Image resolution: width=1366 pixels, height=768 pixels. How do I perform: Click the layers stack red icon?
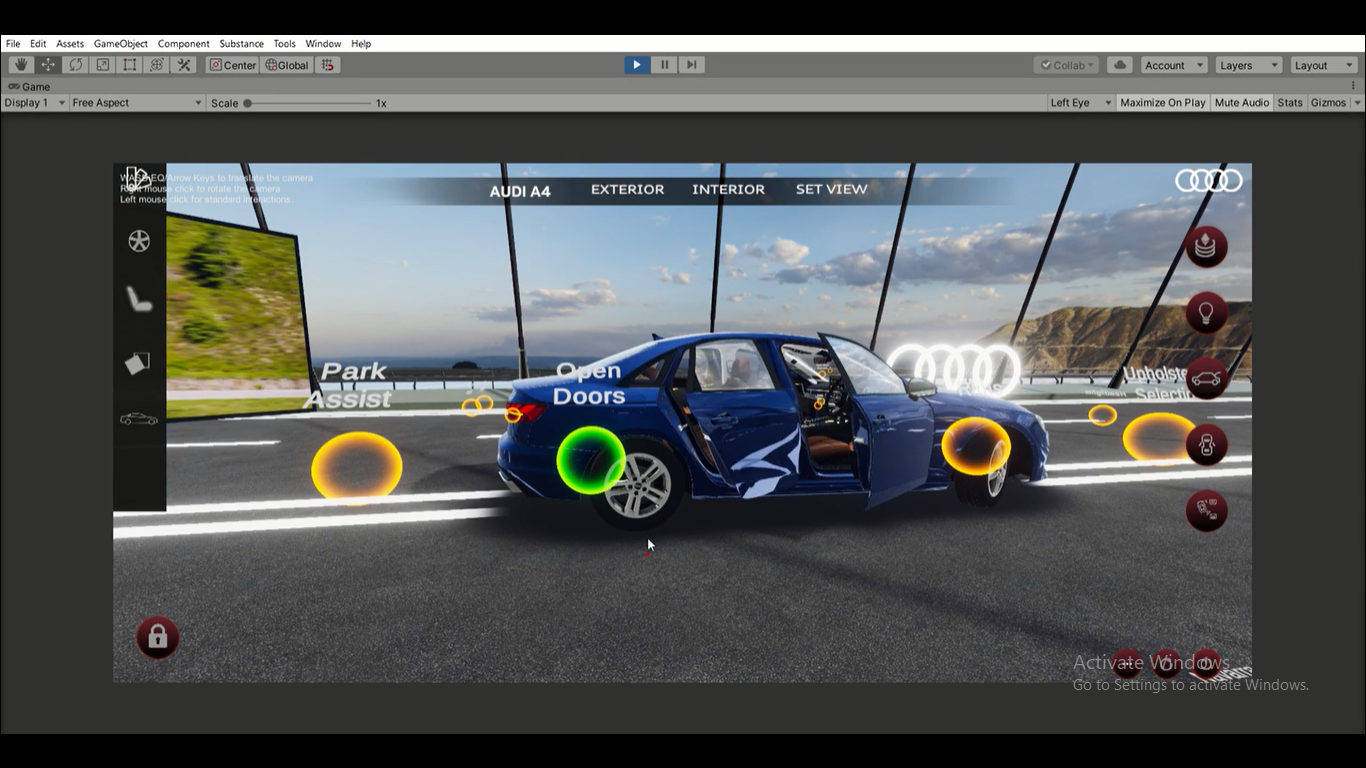(1206, 246)
